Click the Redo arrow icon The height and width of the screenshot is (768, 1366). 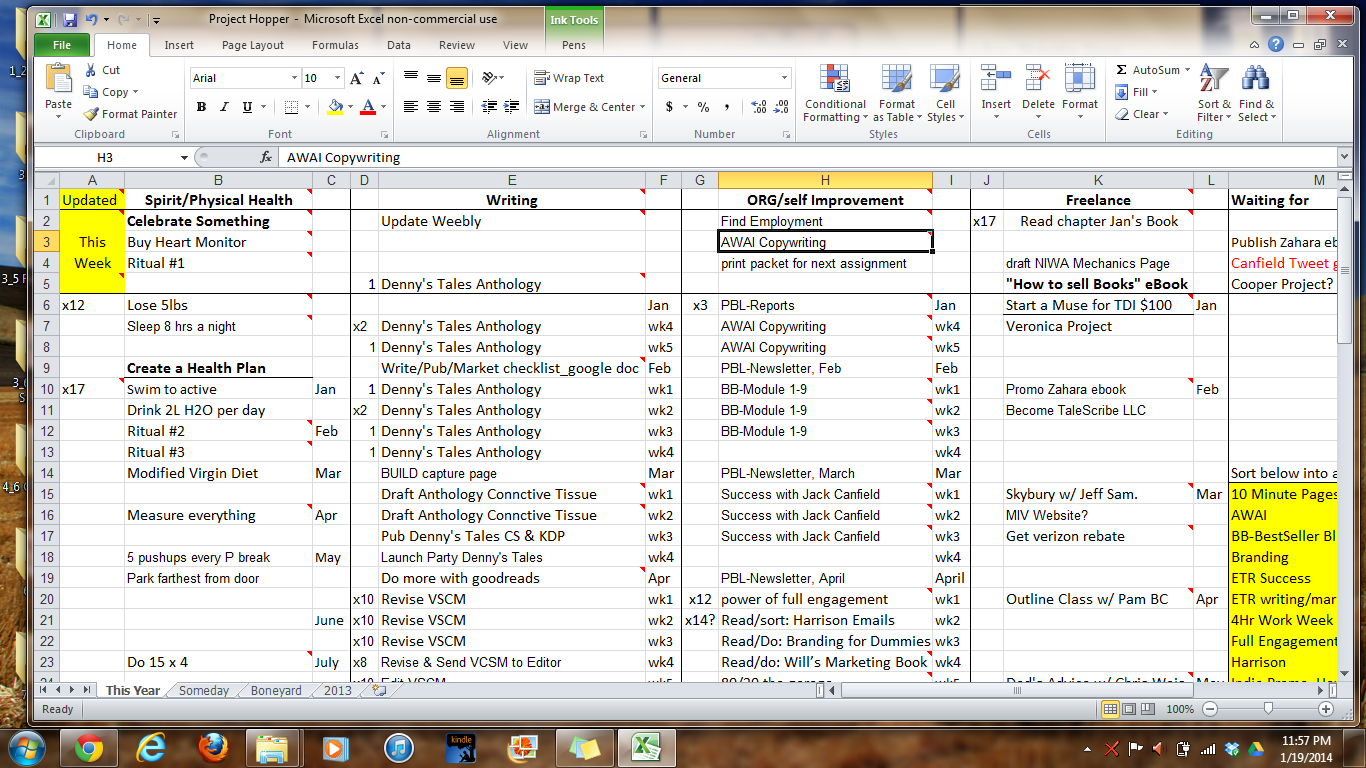tap(122, 19)
